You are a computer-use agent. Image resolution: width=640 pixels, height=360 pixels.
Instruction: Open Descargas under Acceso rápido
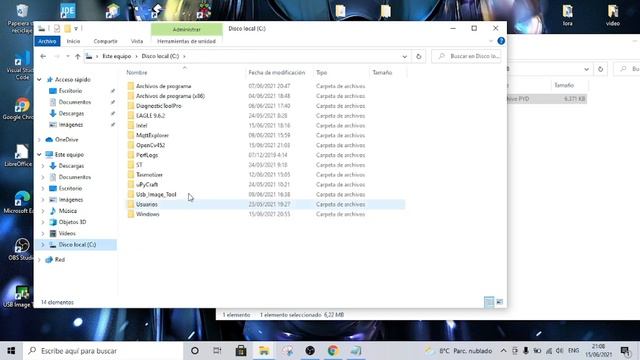(x=71, y=113)
